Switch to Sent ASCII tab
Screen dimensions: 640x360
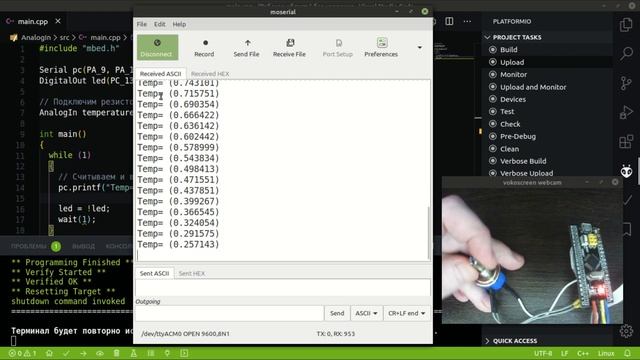154,273
